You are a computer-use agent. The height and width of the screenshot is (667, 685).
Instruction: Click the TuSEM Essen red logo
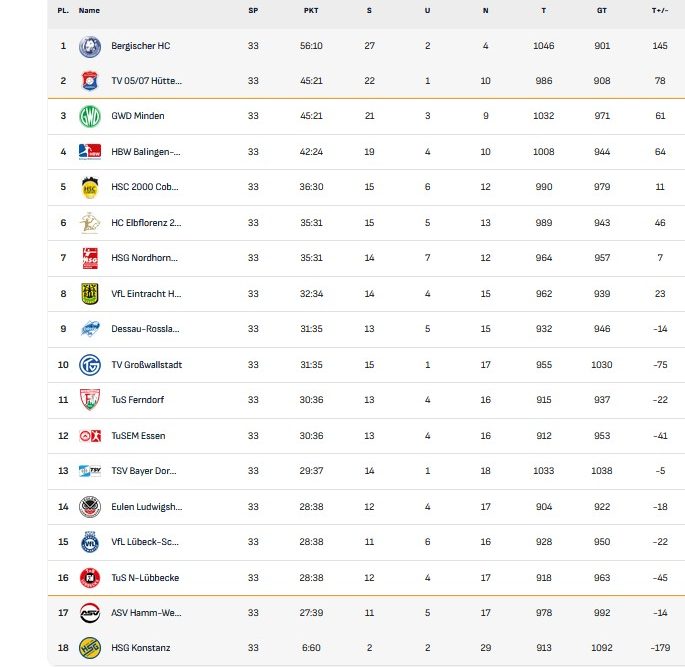coord(90,435)
